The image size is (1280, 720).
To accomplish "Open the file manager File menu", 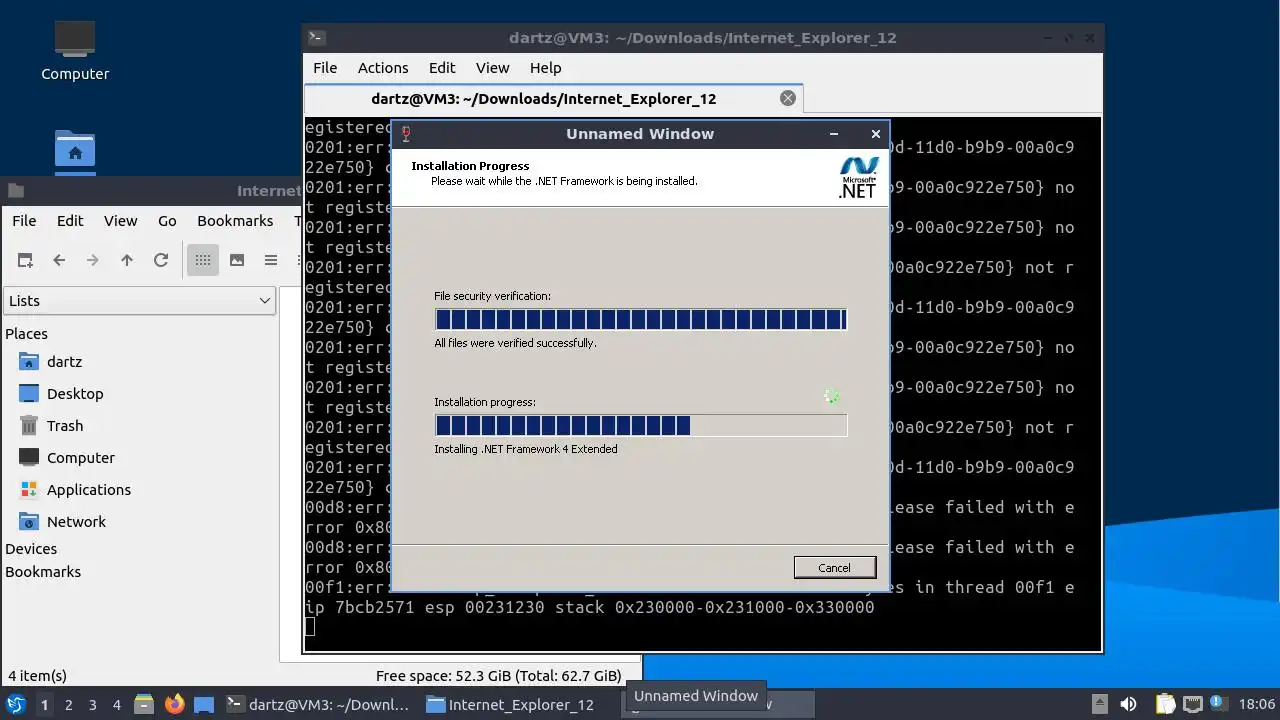I will [x=24, y=221].
